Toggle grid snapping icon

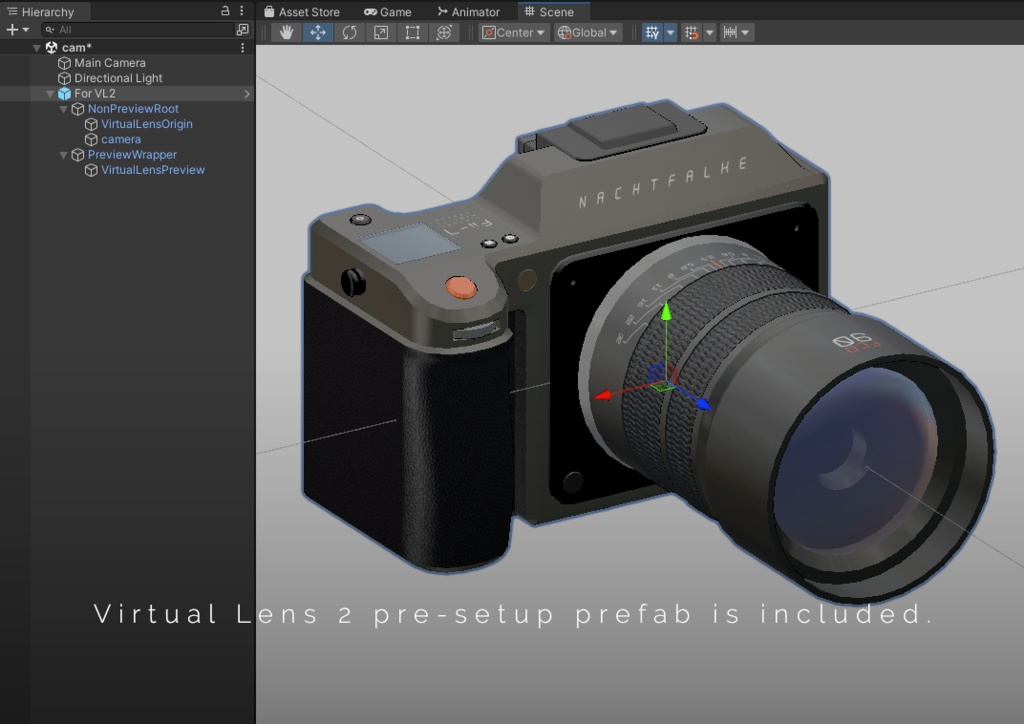coord(691,33)
